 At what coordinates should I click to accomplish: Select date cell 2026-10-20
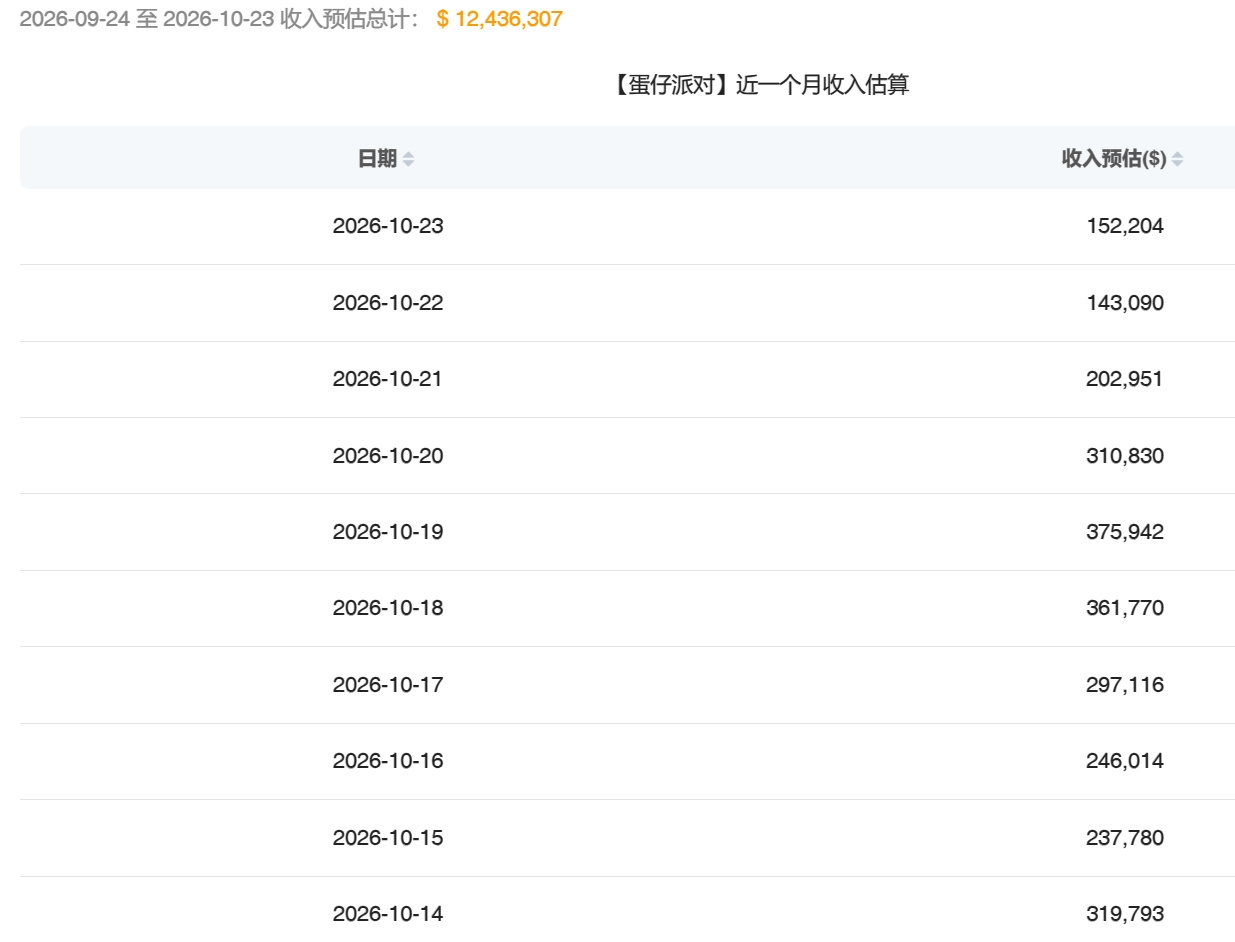388,455
